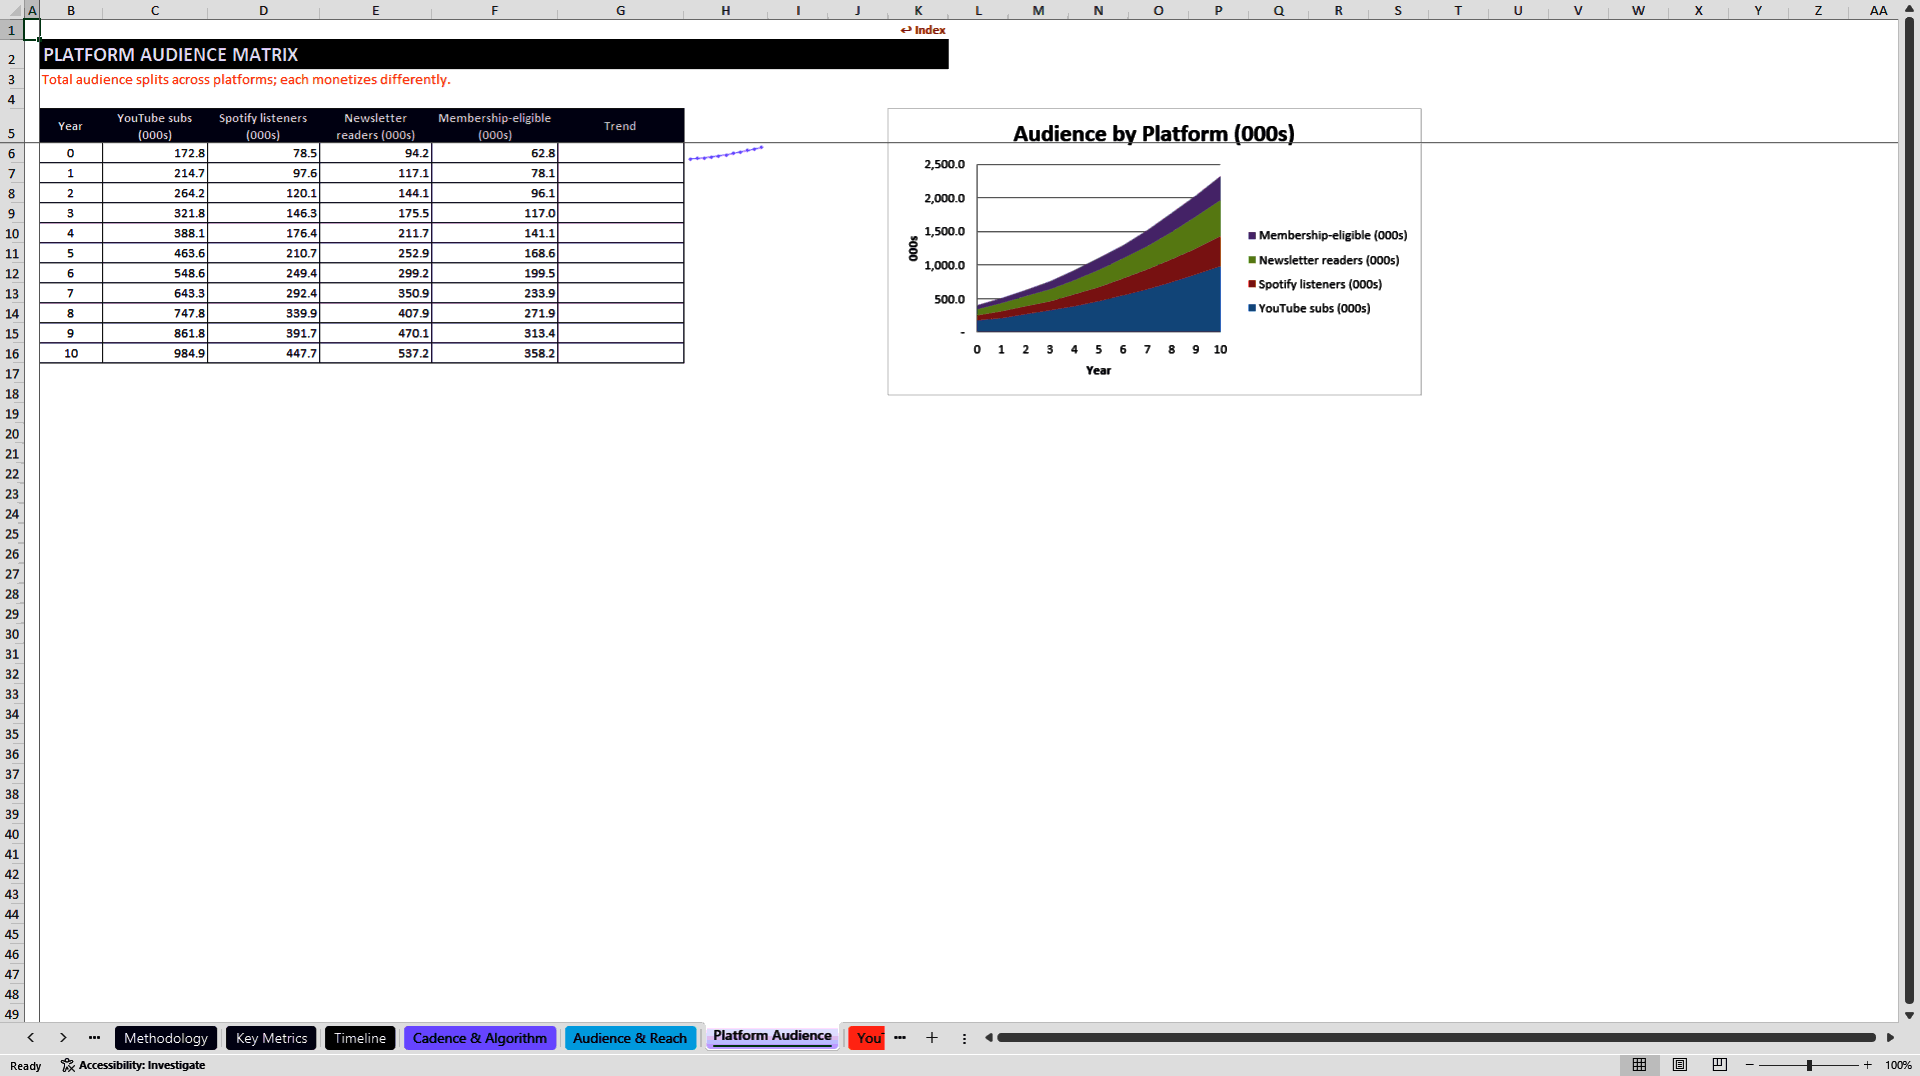Click vertical scrollbar up arrow
The width and height of the screenshot is (1920, 1076).
[1909, 10]
